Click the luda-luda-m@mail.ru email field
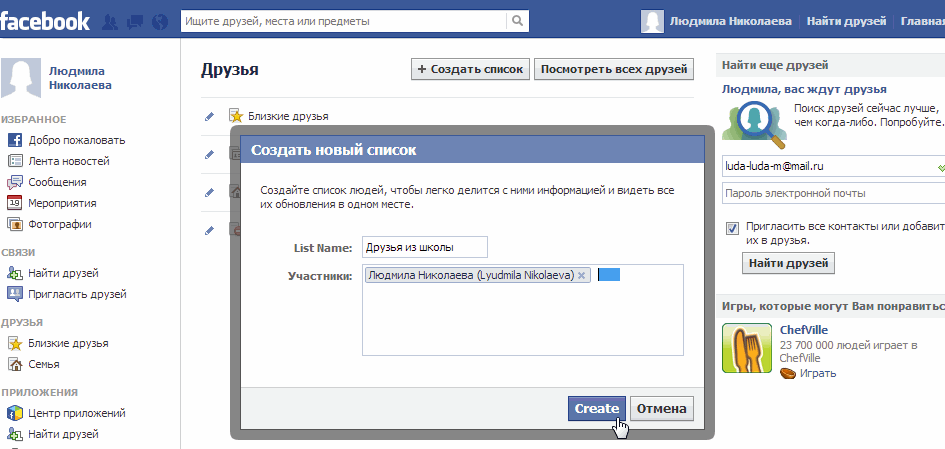 tap(834, 166)
